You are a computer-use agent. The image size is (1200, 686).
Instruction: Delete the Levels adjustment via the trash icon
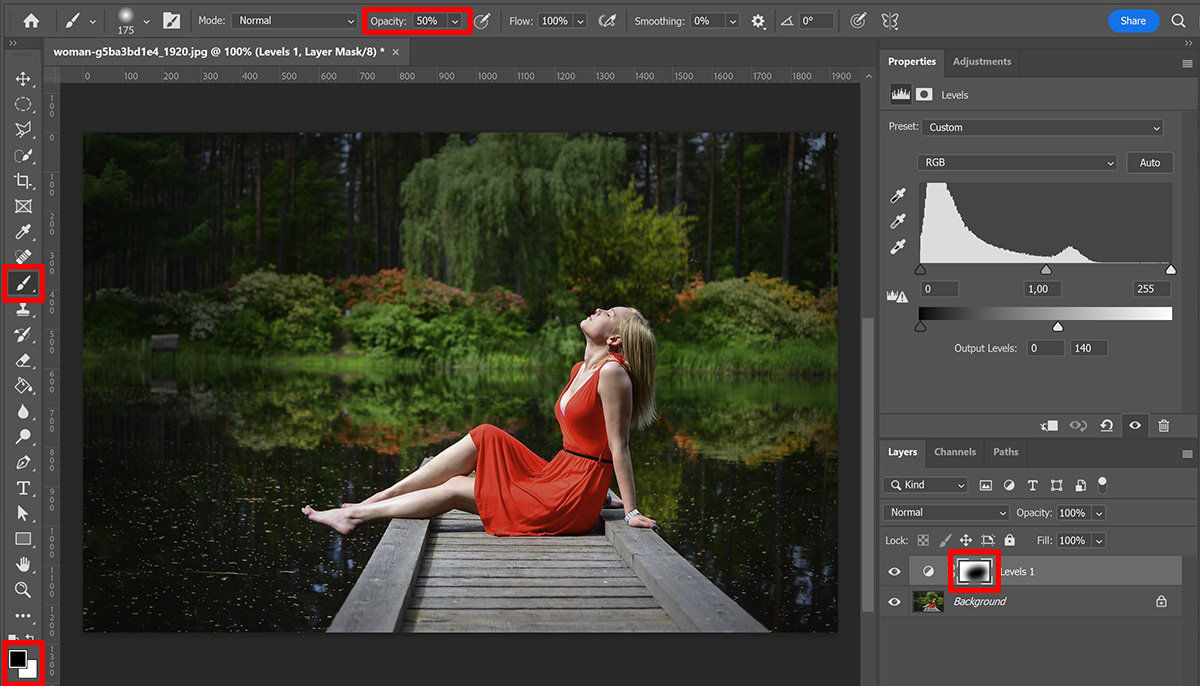[1163, 425]
